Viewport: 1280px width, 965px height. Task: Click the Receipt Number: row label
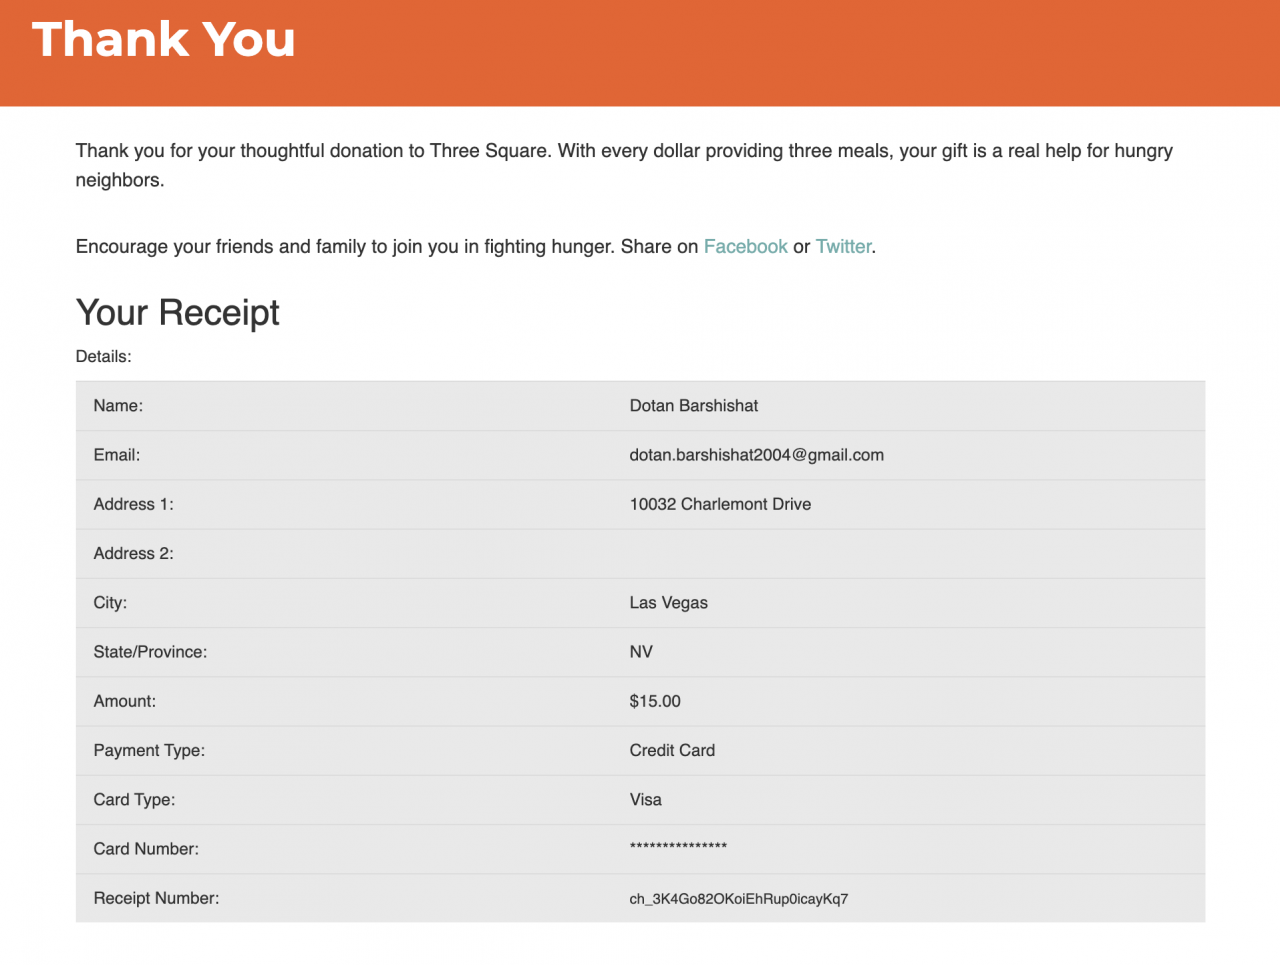click(156, 898)
